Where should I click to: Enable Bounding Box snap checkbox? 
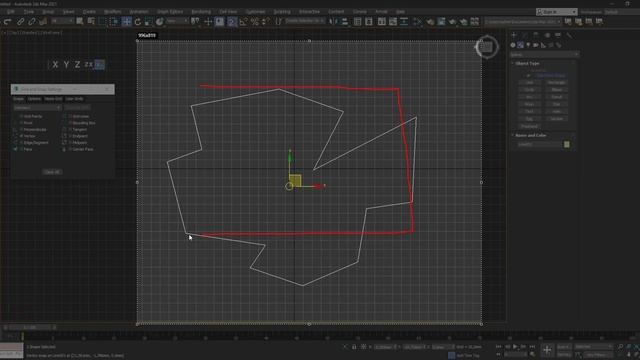coord(70,123)
